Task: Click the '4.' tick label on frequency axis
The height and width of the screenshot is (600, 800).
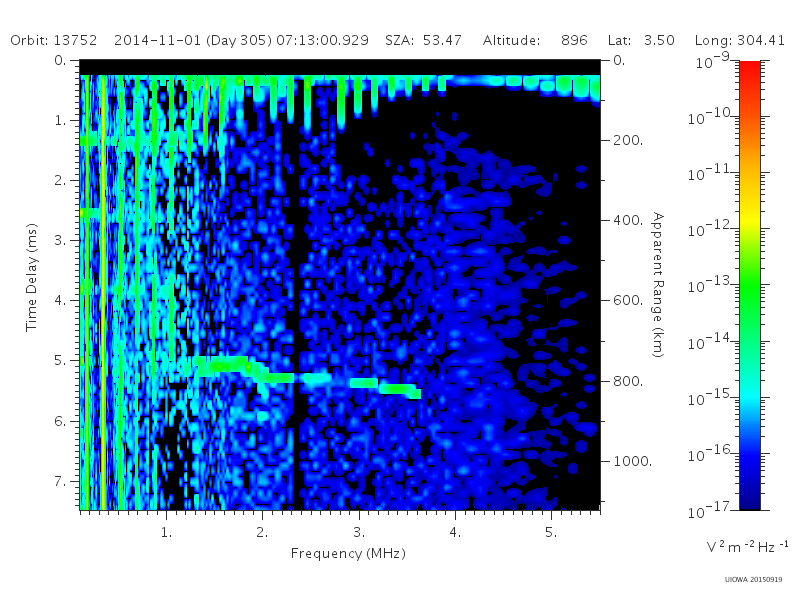Action: point(455,532)
